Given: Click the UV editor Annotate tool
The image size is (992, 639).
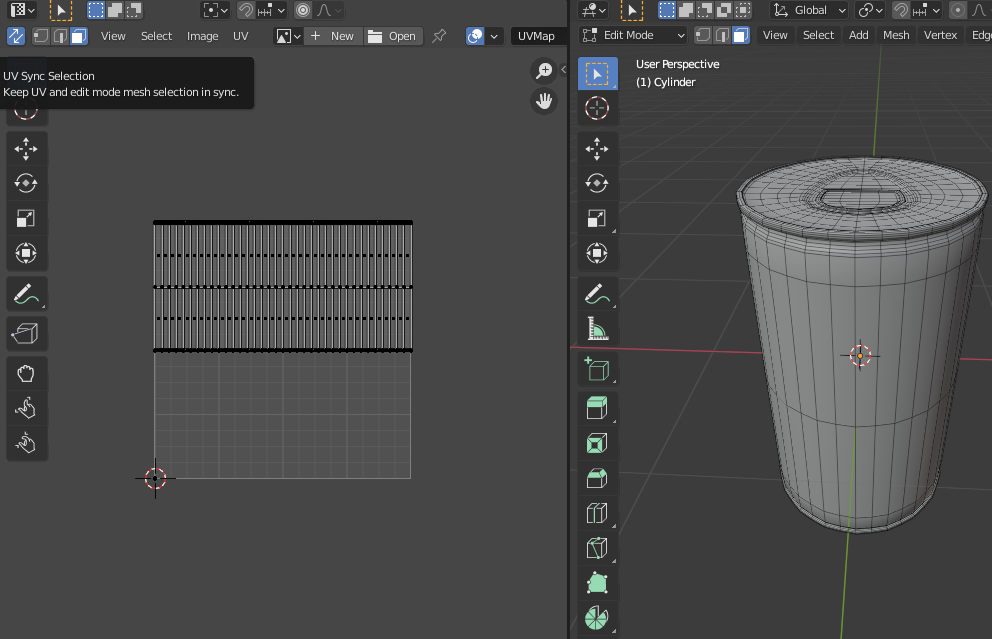Looking at the screenshot, I should [26, 294].
